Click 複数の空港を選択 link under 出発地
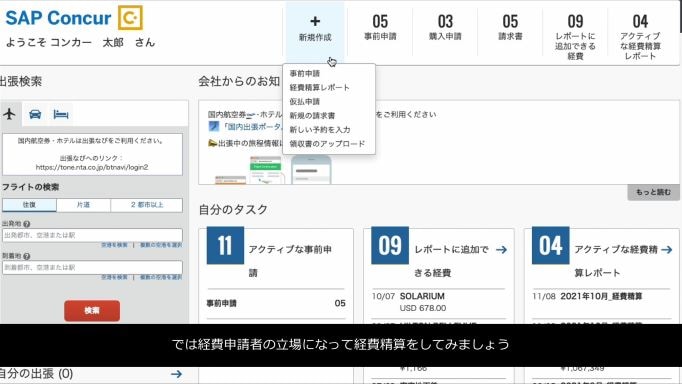The height and width of the screenshot is (384, 682). [160, 245]
